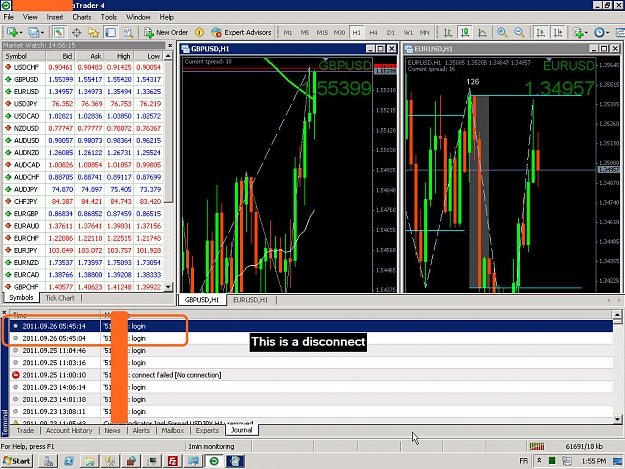Select the H1 timeframe button
The width and height of the screenshot is (625, 469).
(356, 33)
